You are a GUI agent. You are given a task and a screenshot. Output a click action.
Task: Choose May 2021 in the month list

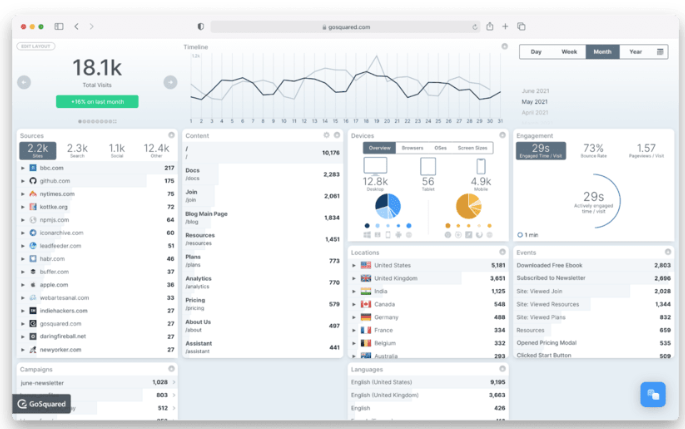534,102
